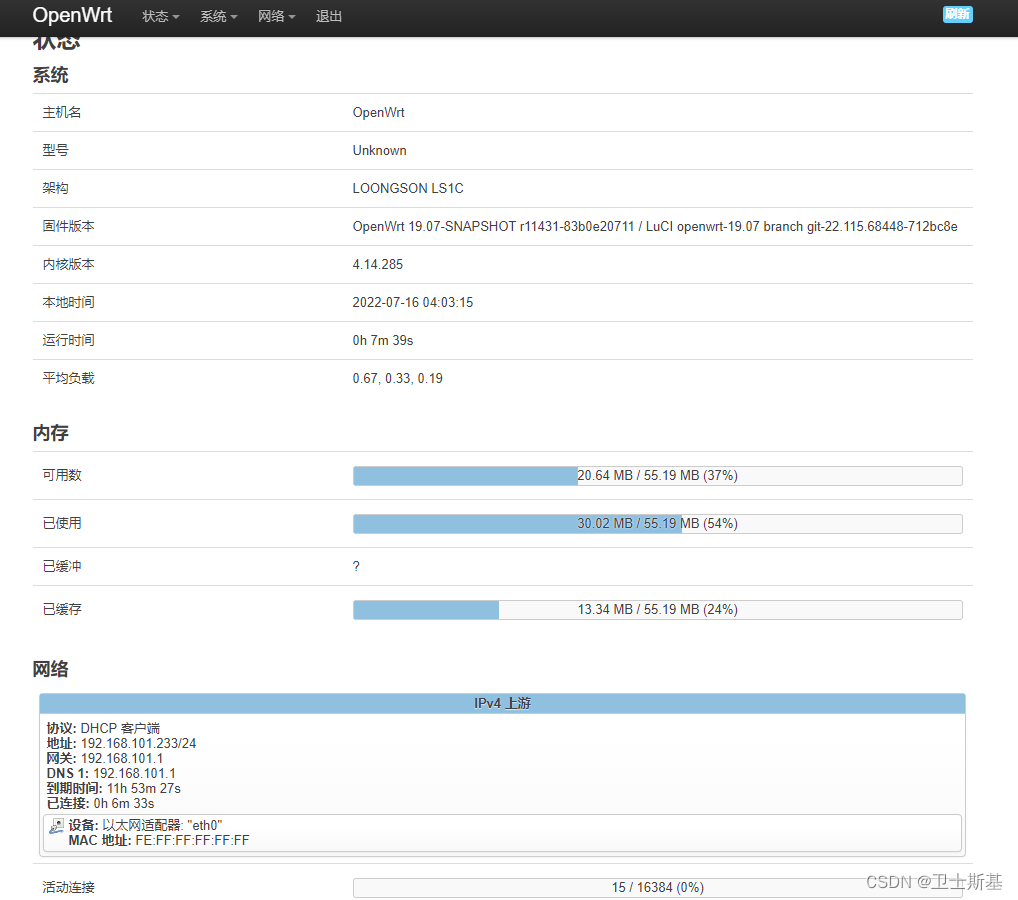Click the 已使用 row label
Screen dimensions: 1018x900
point(62,523)
